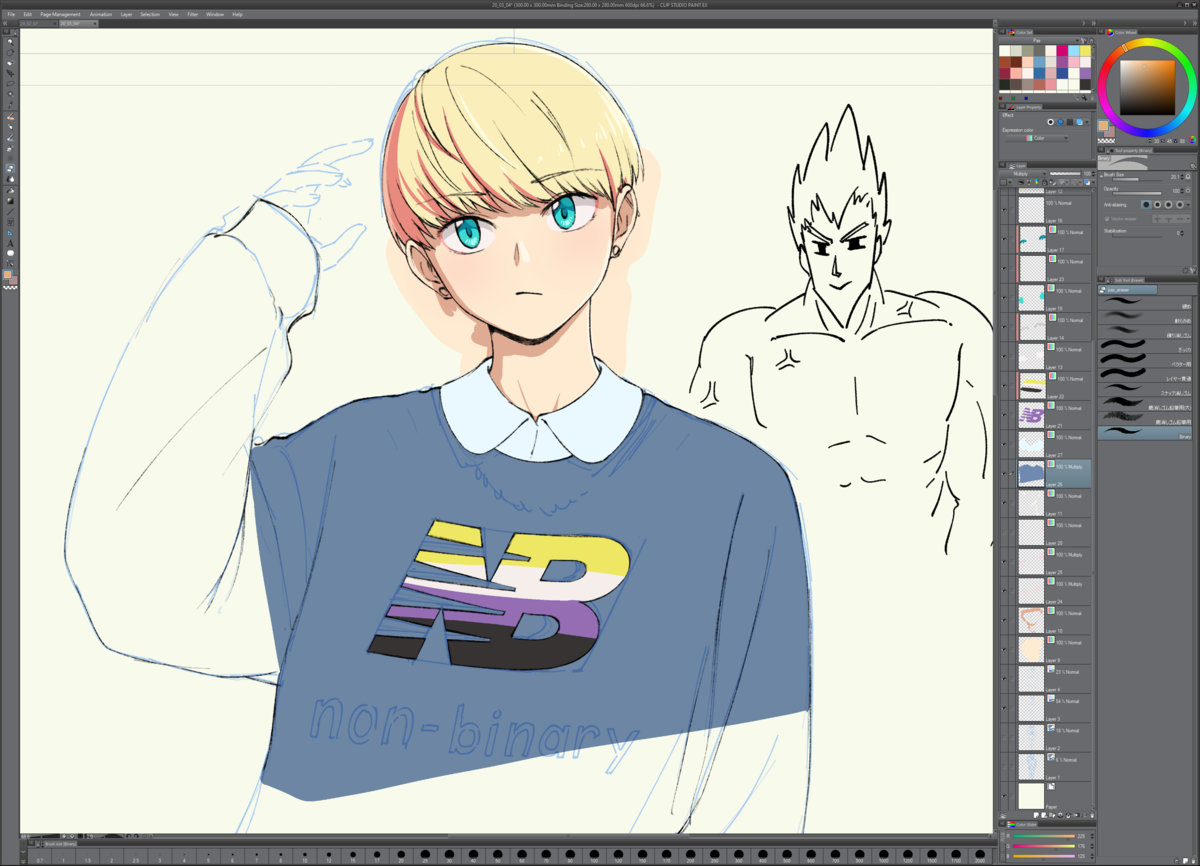Enable border effect in Layer Property
The height and width of the screenshot is (866, 1200).
(x=1050, y=122)
